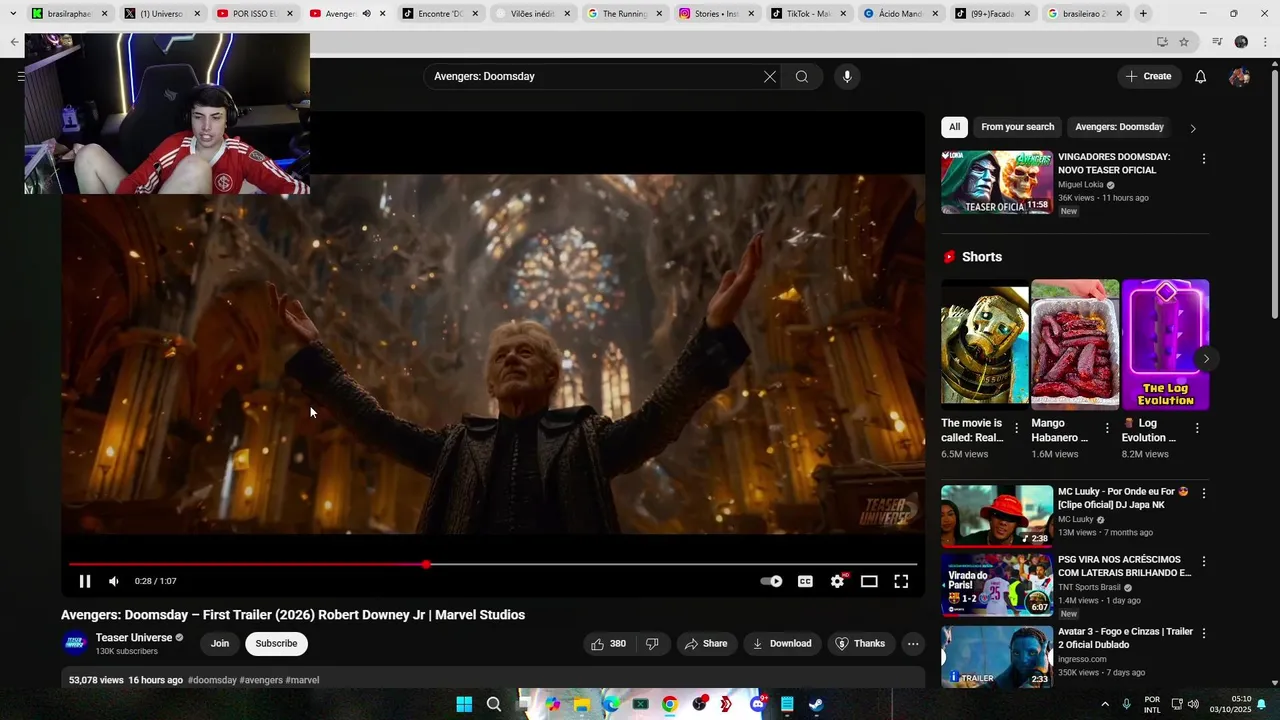Go back with the browser back arrow

point(13,42)
